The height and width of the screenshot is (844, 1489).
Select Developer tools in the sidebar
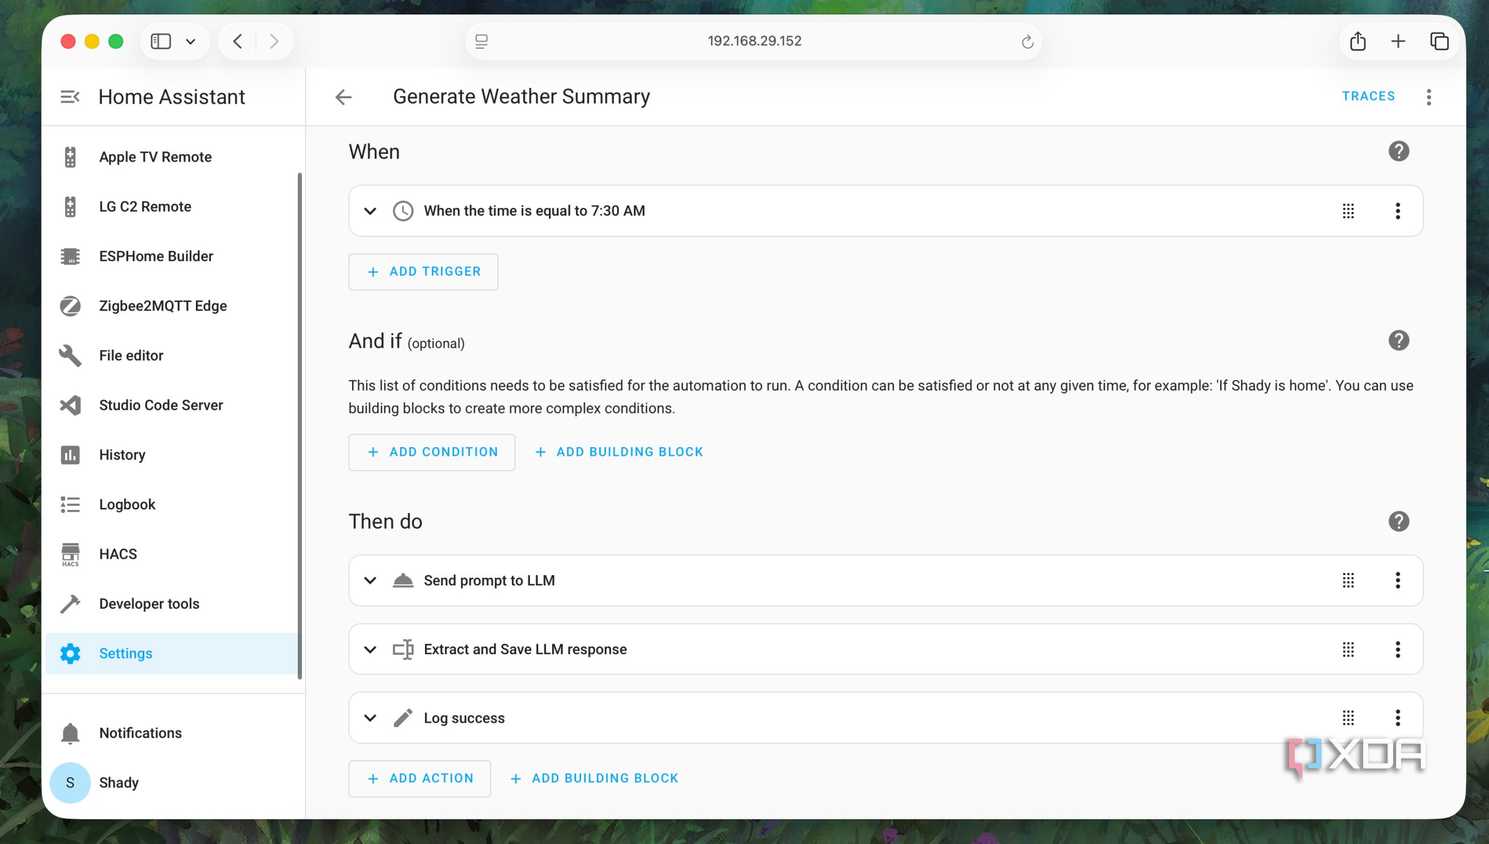[172, 604]
